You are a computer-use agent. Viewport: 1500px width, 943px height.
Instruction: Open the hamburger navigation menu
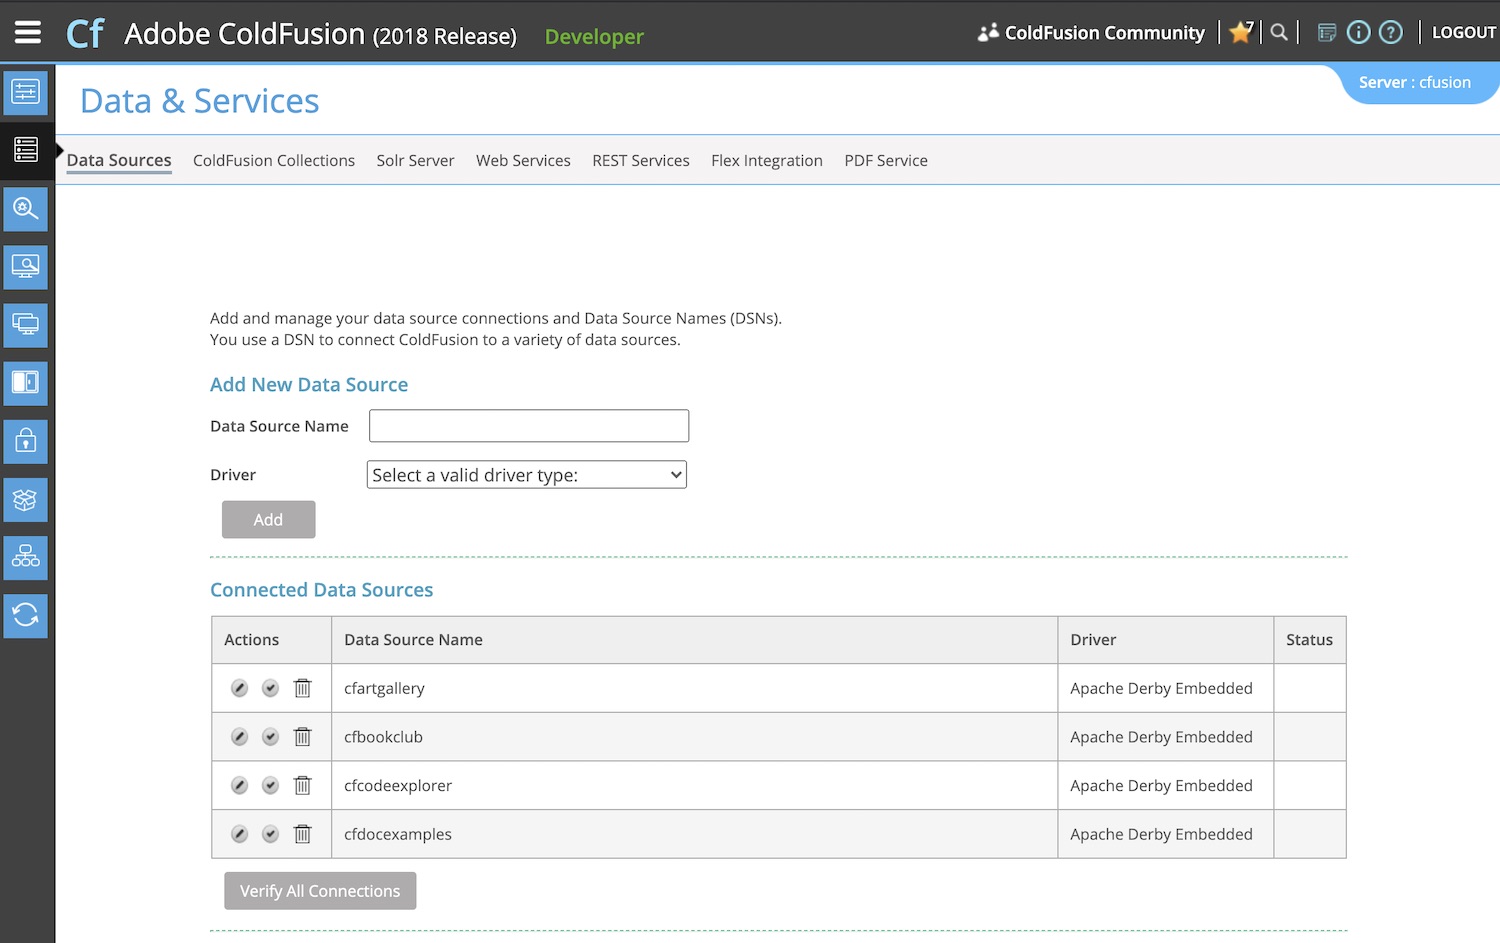[x=28, y=32]
